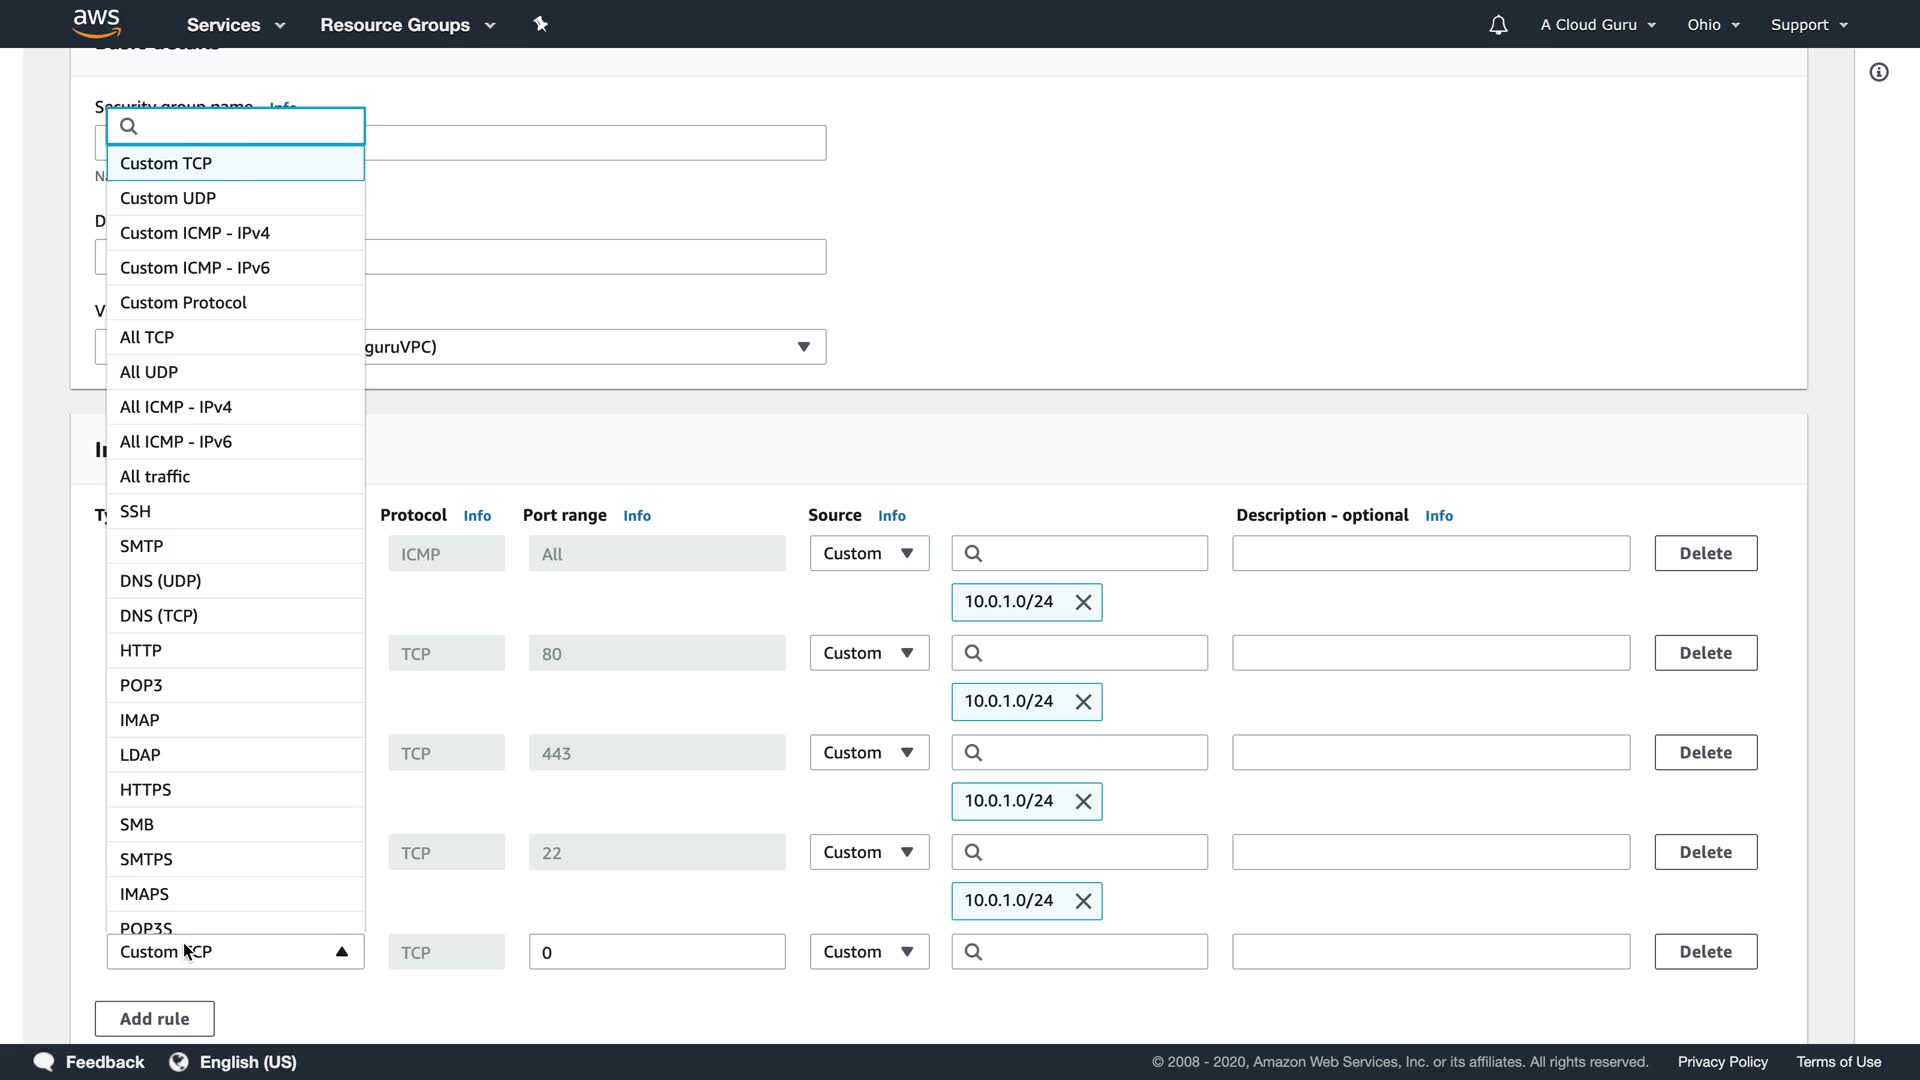Remove 10.0.1.0/24 from the port 80 rule

[x=1083, y=702]
